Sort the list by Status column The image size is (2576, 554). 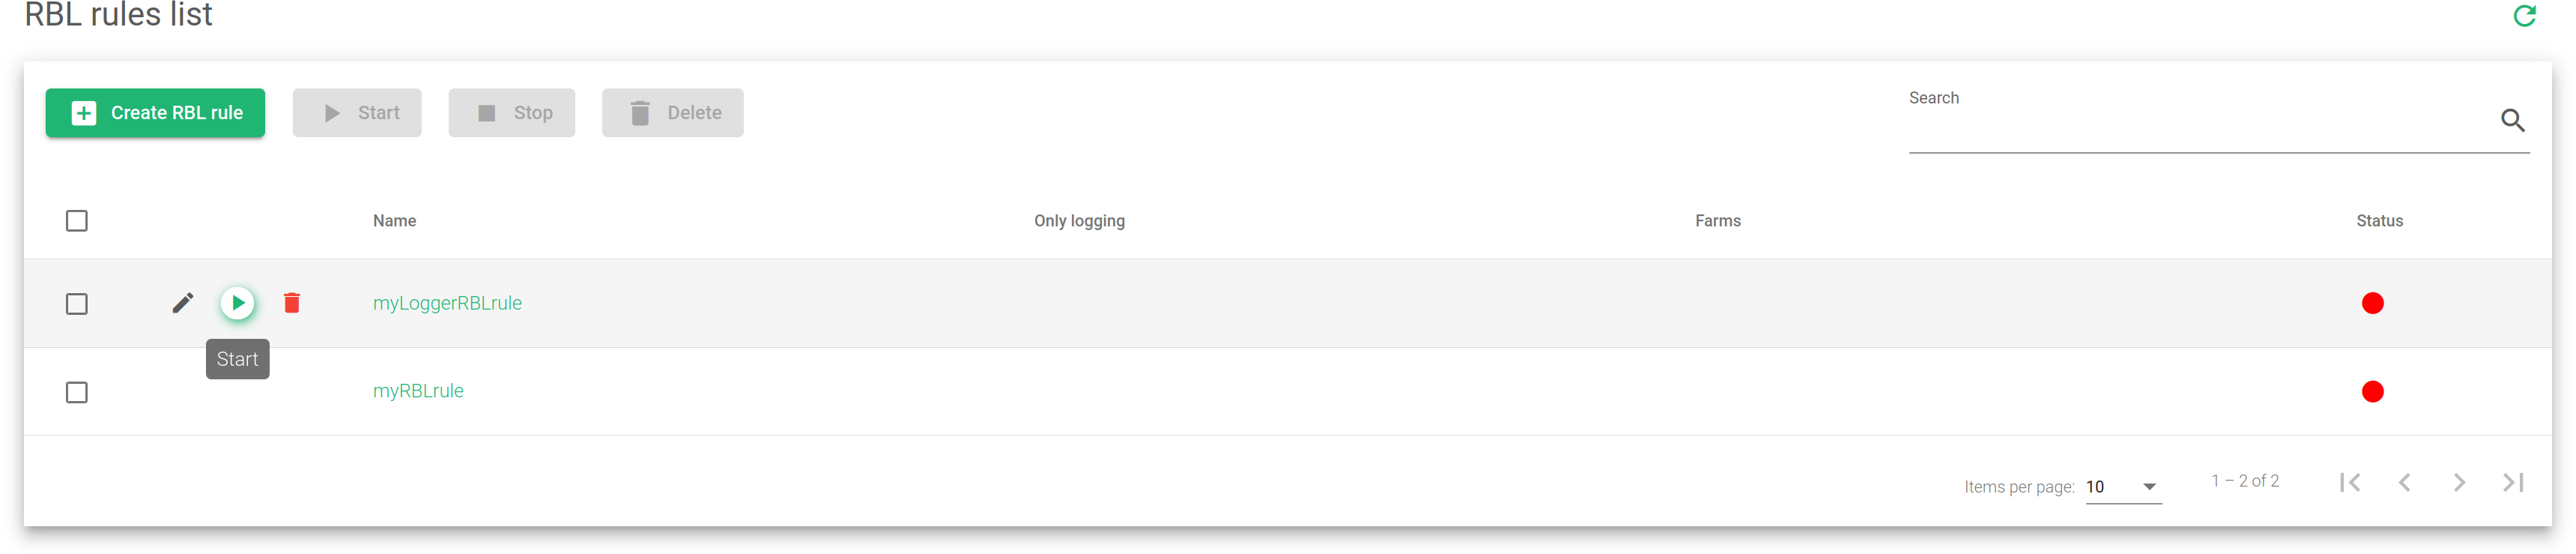click(x=2379, y=221)
